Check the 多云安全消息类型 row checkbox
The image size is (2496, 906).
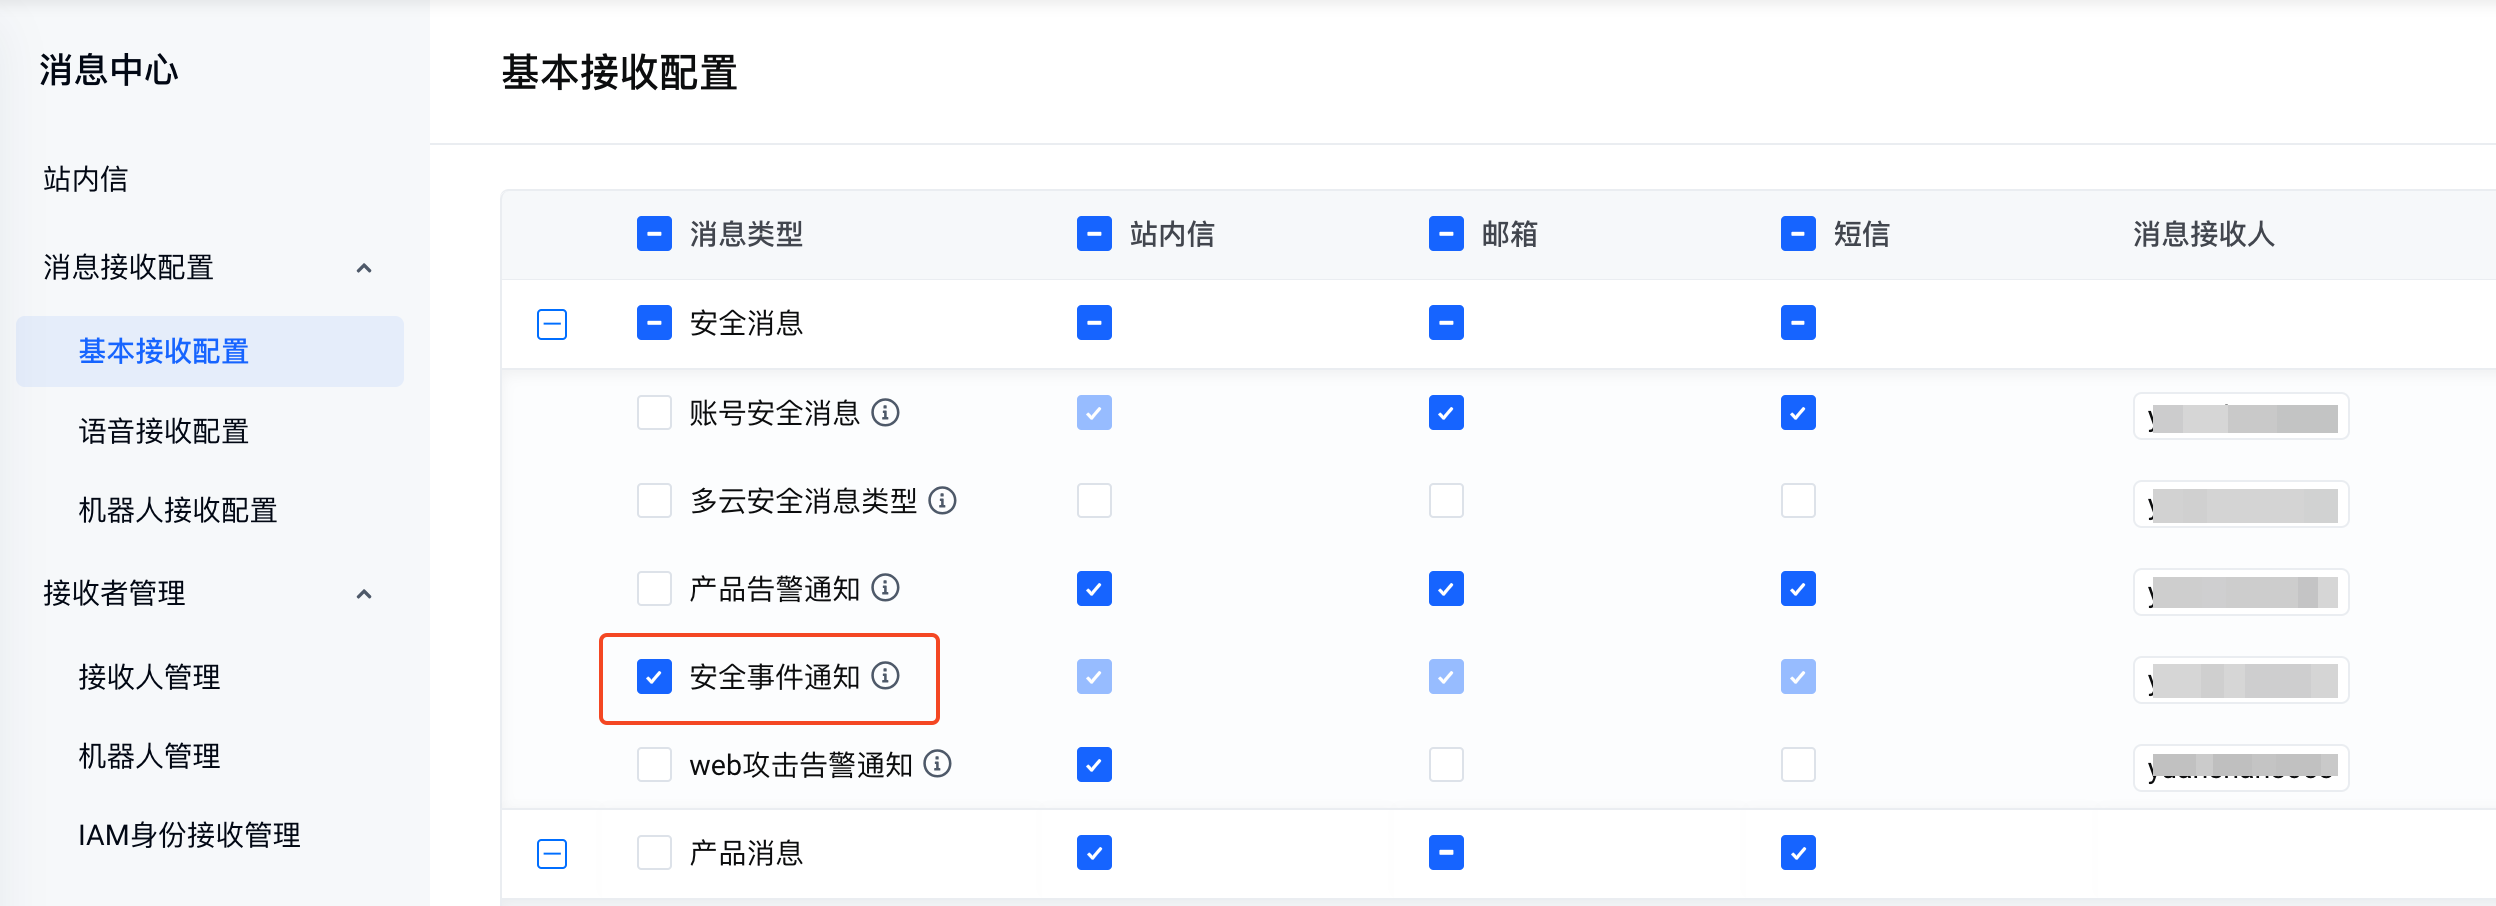click(x=654, y=500)
